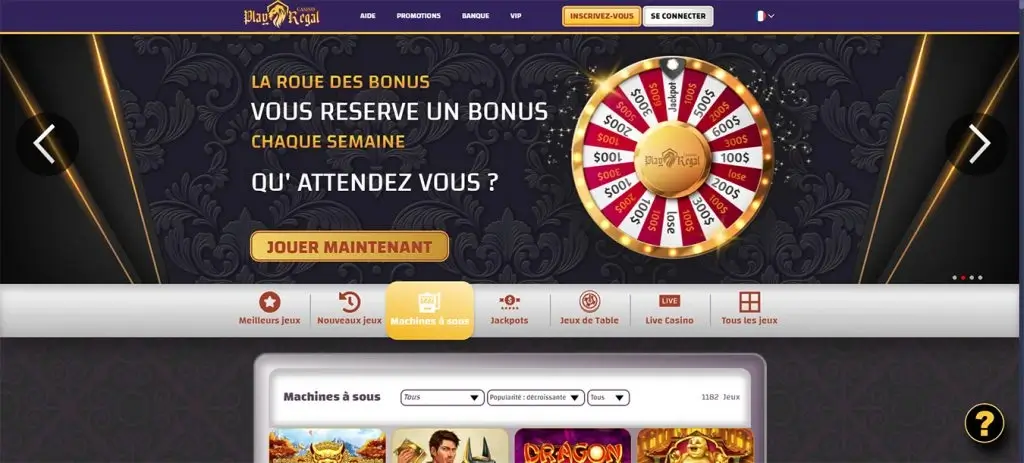This screenshot has height=463, width=1024.
Task: Open the question mark help bubble
Action: coord(984,424)
